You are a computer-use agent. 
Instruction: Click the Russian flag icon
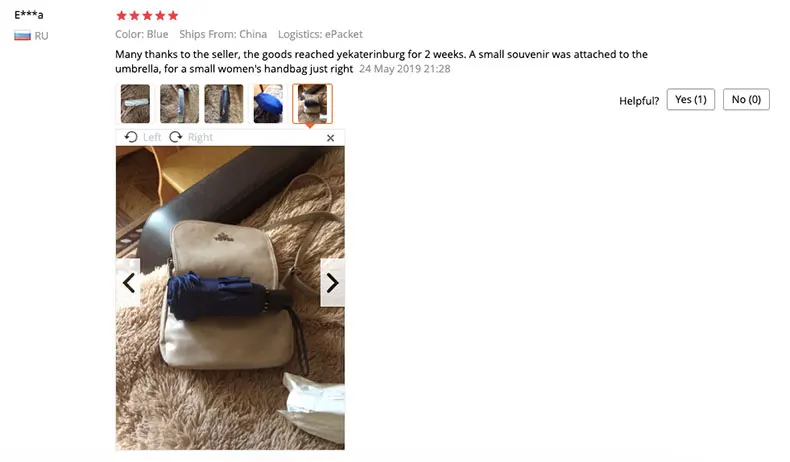(22, 36)
